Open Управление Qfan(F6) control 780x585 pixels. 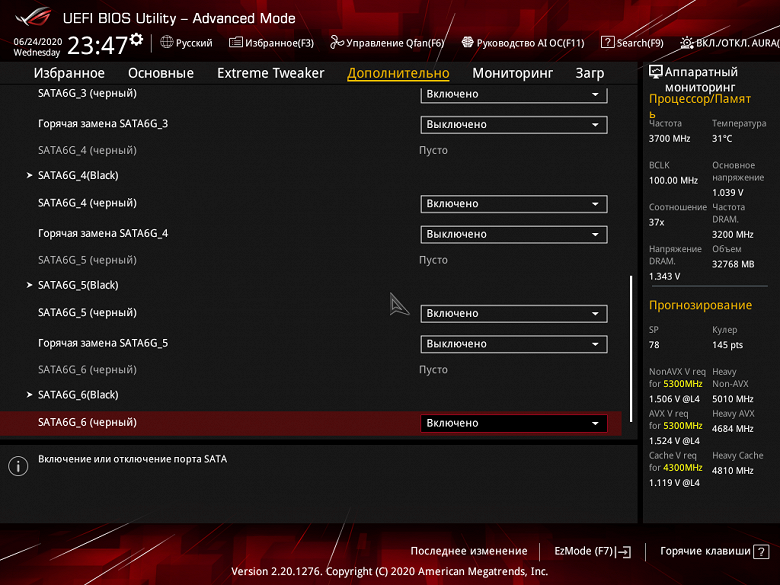click(x=387, y=43)
